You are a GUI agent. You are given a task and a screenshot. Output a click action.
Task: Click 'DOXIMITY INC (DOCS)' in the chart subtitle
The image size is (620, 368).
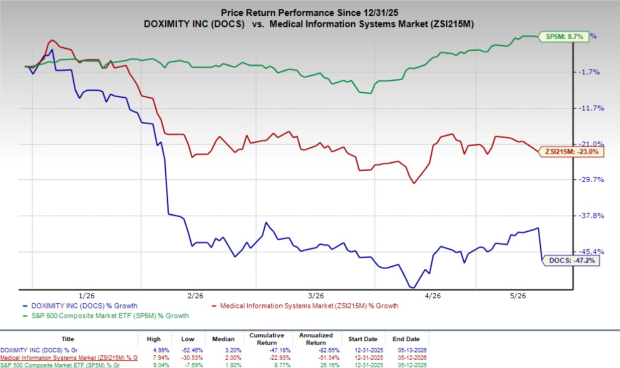(194, 24)
